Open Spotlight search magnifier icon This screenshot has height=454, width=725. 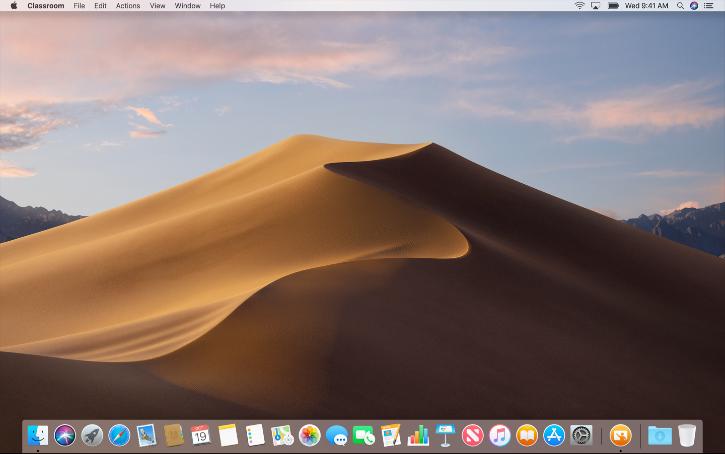coord(680,6)
